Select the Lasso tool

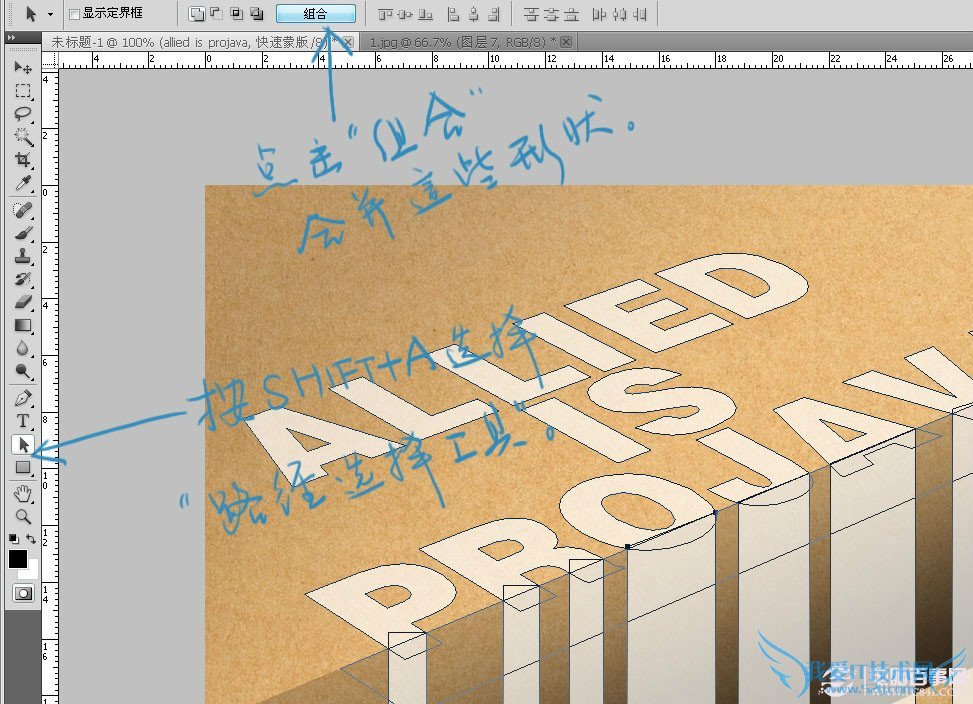23,114
